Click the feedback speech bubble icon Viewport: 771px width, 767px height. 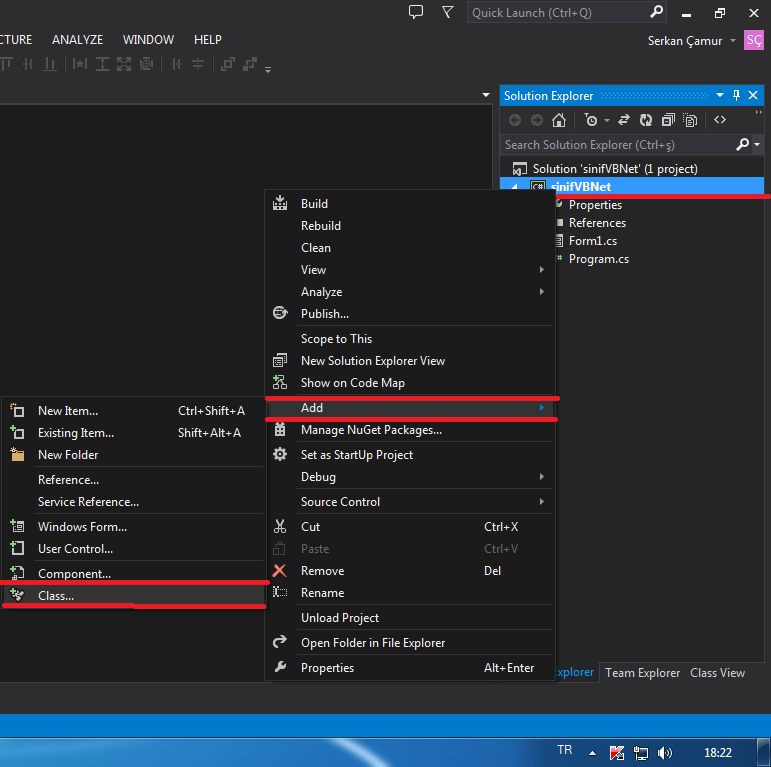(x=416, y=12)
